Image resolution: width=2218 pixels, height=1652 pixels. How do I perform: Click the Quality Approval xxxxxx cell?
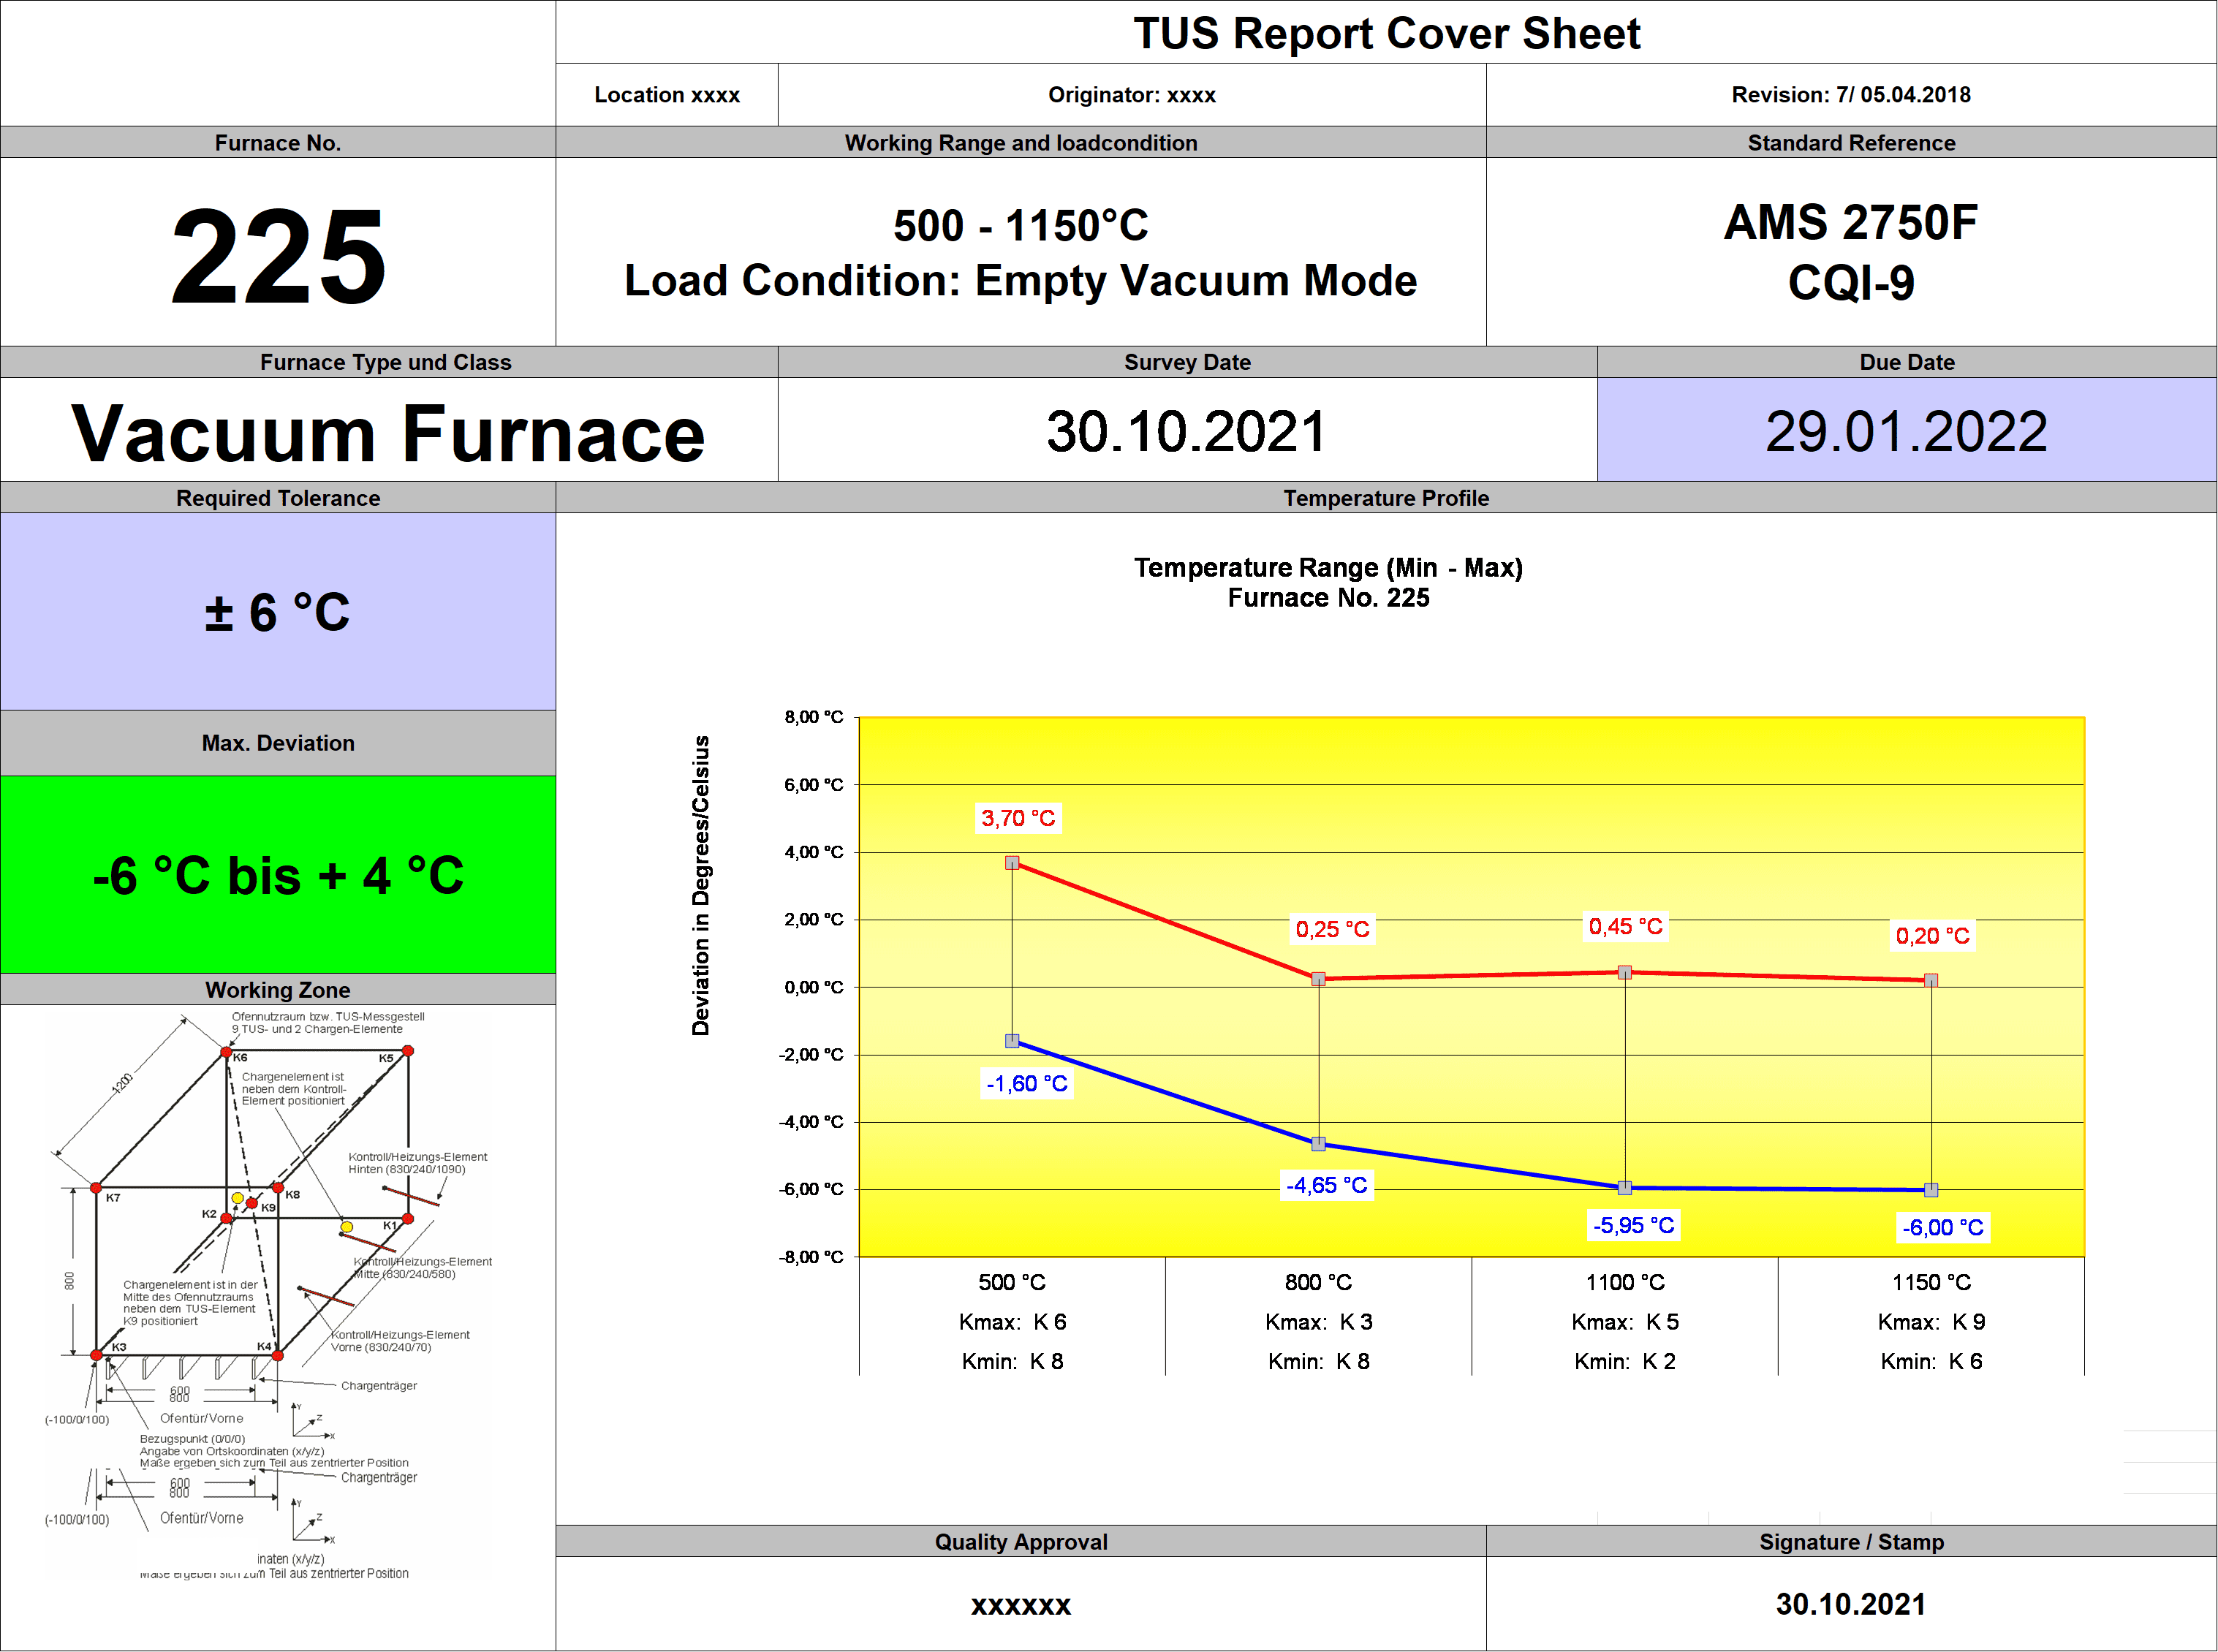(1020, 1604)
